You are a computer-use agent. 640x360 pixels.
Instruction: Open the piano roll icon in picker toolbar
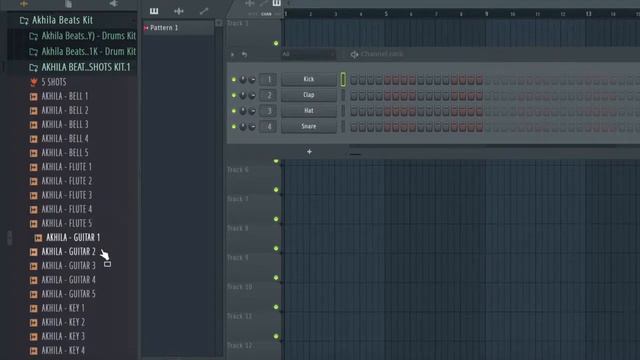[154, 11]
